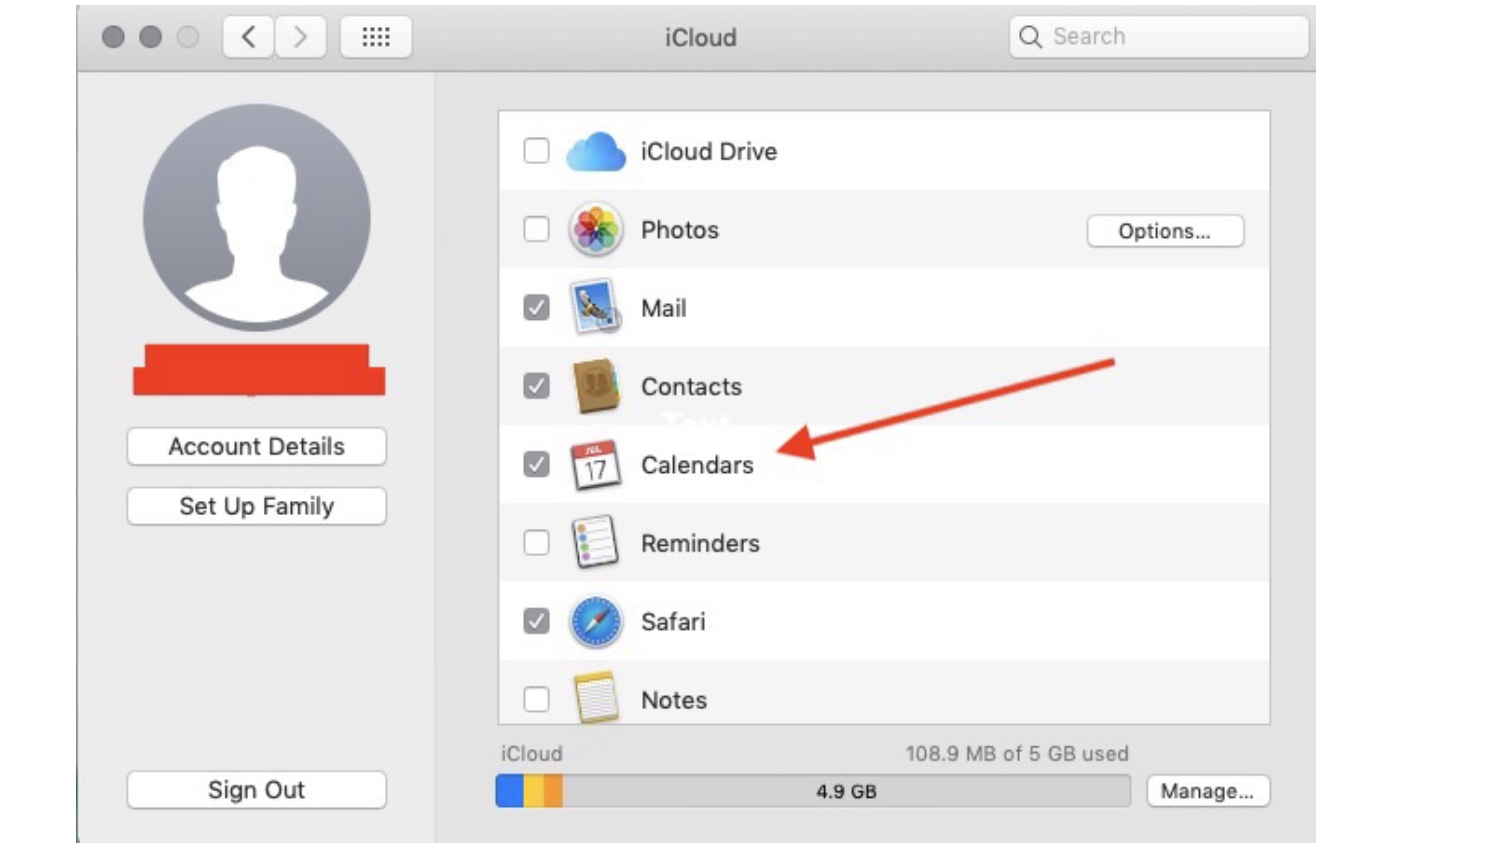This screenshot has width=1494, height=852.
Task: Click the Photos pinwheel icon
Action: point(596,230)
